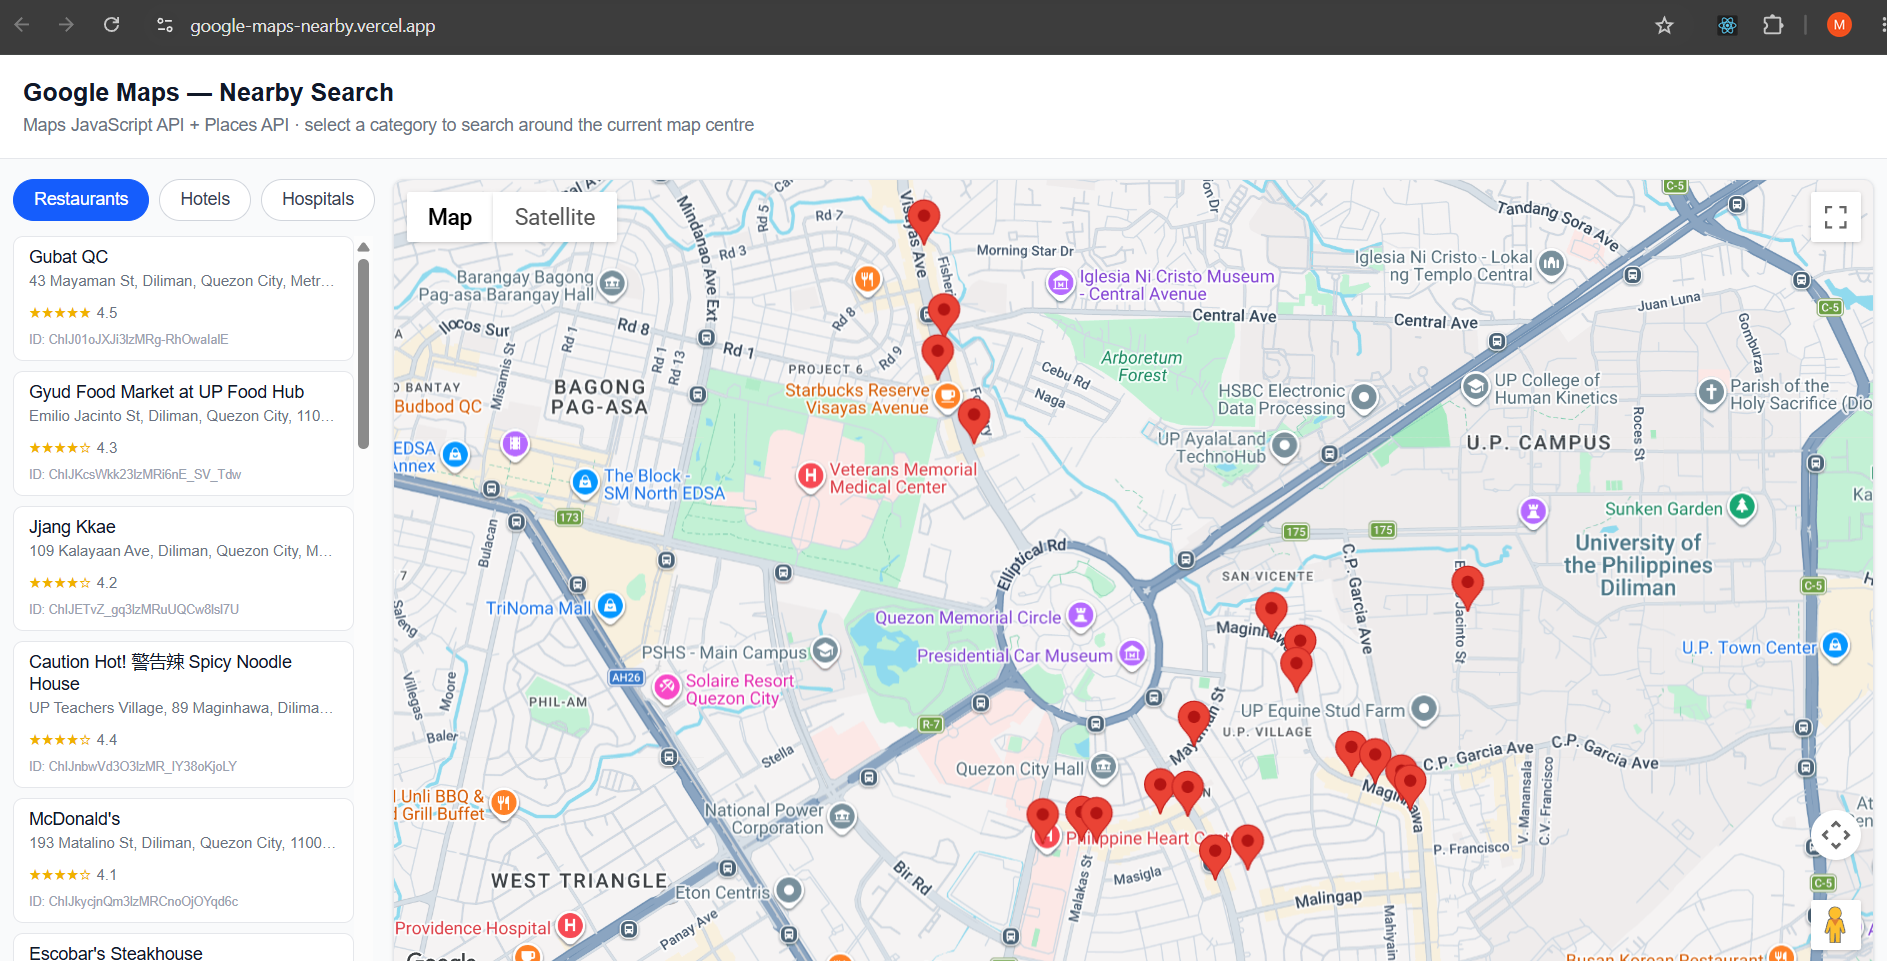
Task: Click the PSHS Main Campus icon
Action: pyautogui.click(x=825, y=652)
